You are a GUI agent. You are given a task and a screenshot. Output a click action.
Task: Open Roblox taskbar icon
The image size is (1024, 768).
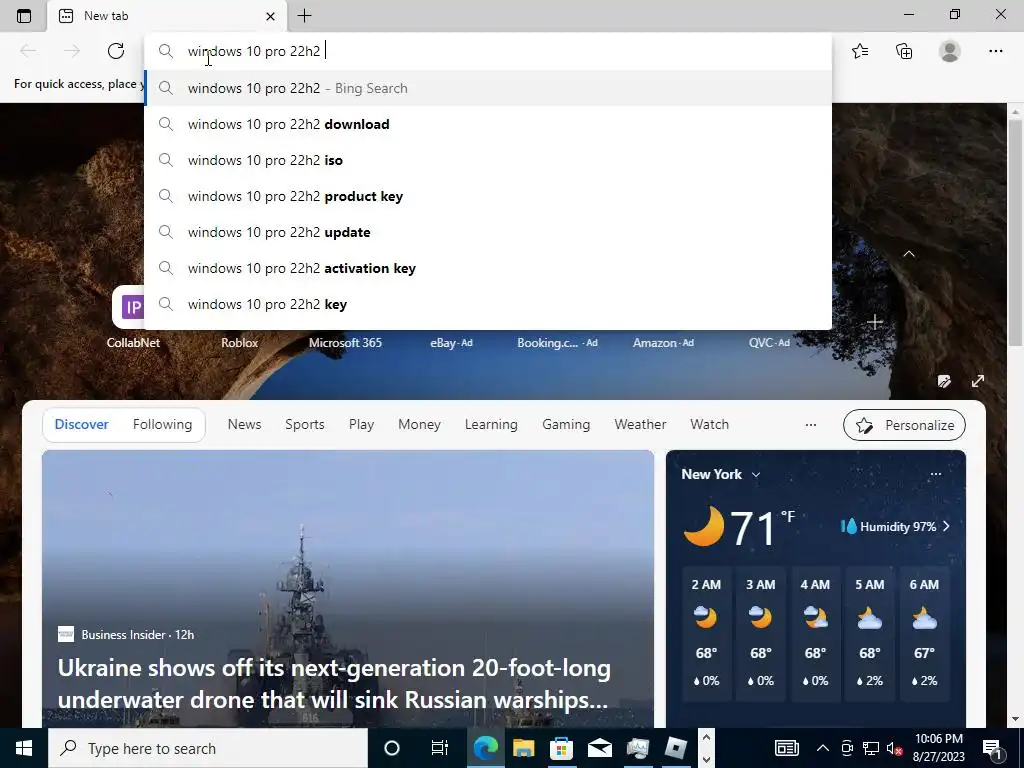point(675,748)
